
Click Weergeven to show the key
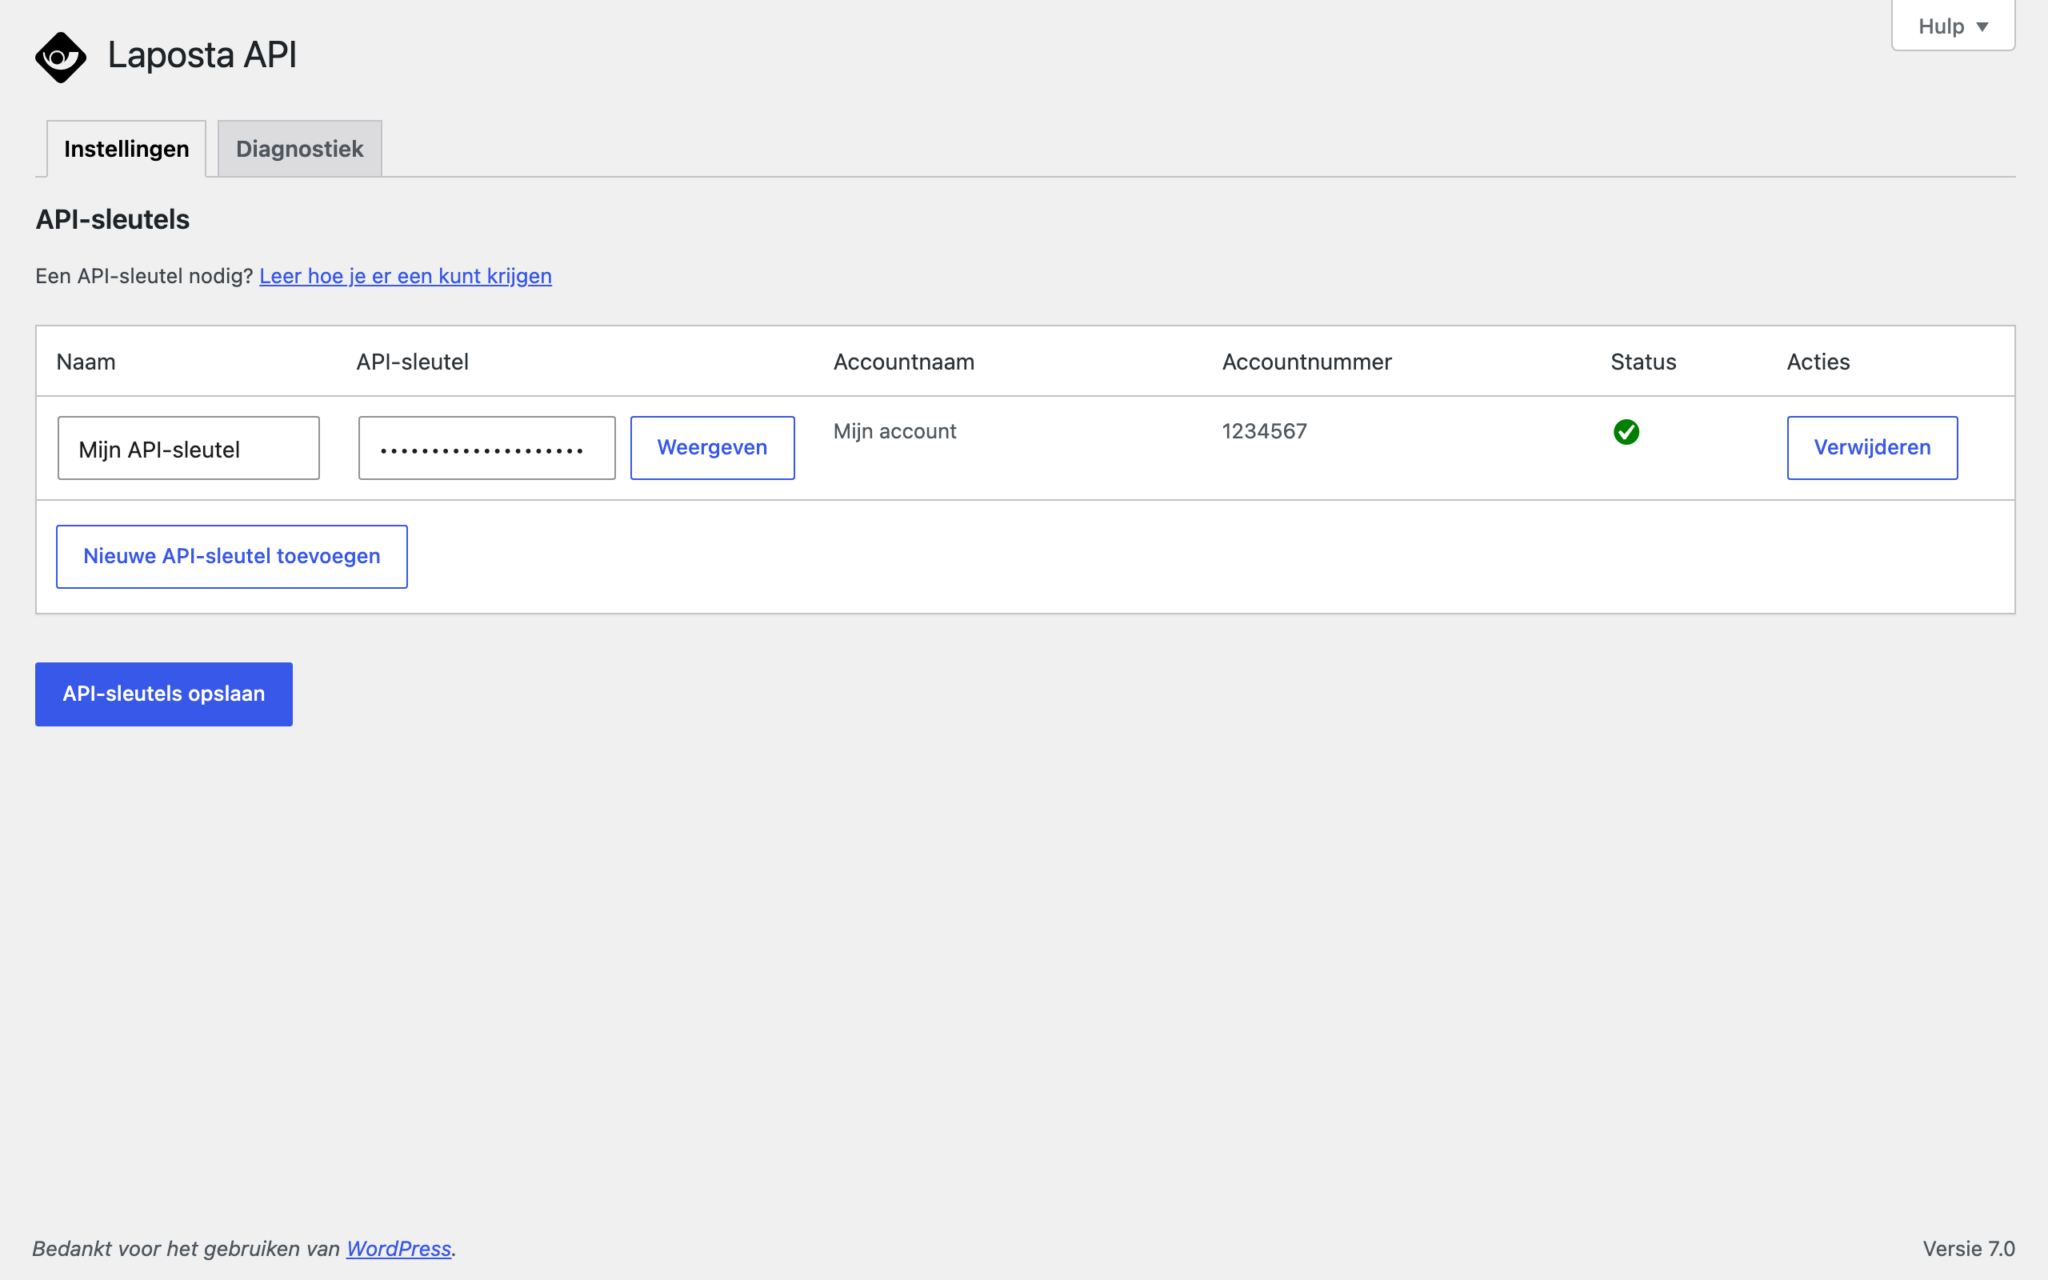712,448
